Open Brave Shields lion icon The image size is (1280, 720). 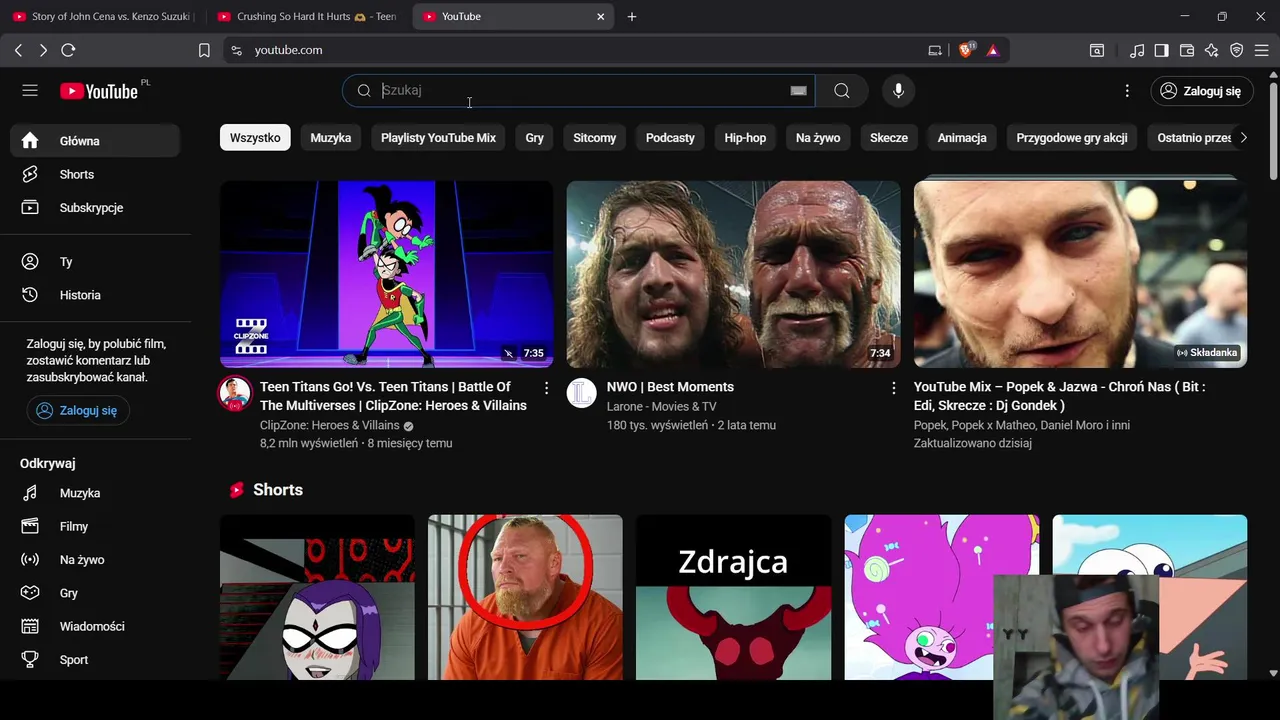pos(966,50)
